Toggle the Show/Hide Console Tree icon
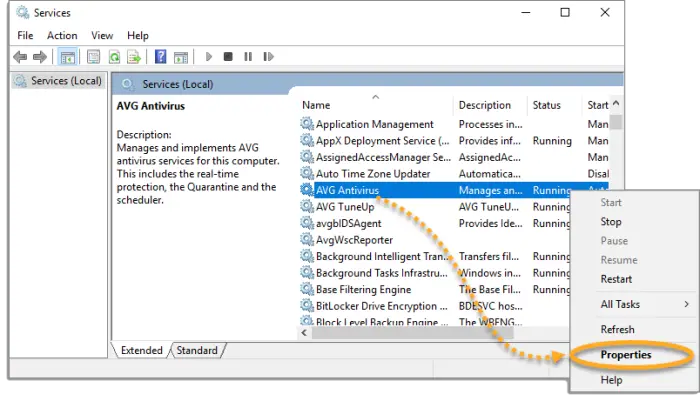700x401 pixels. pyautogui.click(x=68, y=57)
